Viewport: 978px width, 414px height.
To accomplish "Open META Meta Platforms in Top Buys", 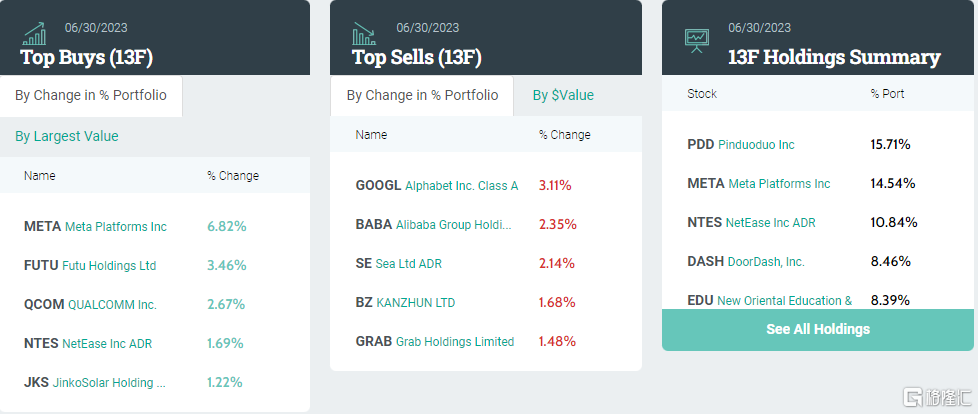I will 95,227.
